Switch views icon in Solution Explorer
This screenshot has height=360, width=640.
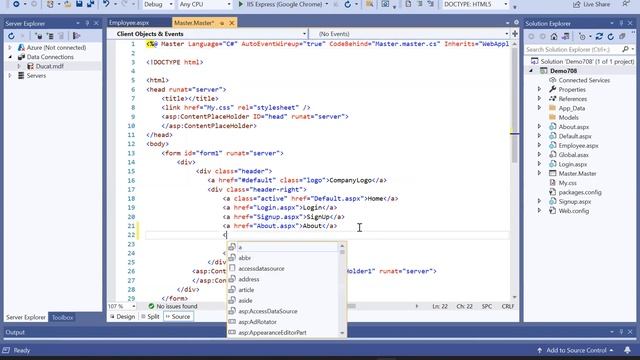[565, 36]
